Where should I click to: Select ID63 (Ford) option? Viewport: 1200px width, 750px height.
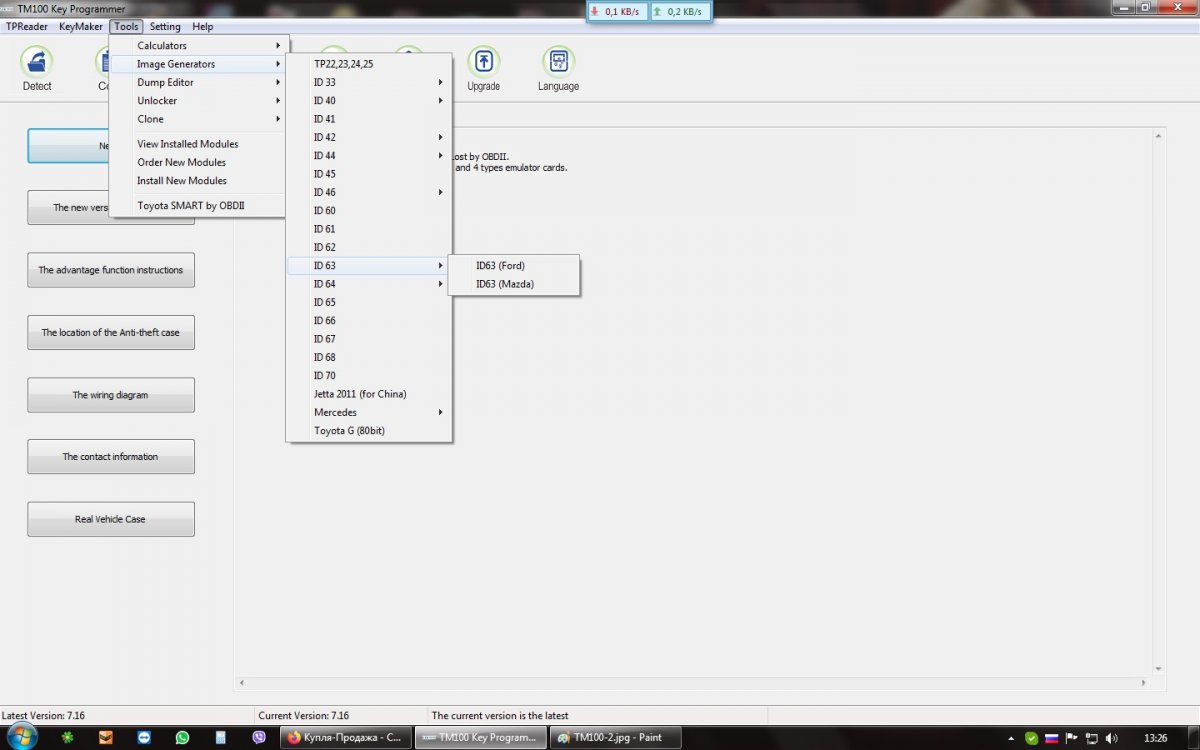coord(514,266)
